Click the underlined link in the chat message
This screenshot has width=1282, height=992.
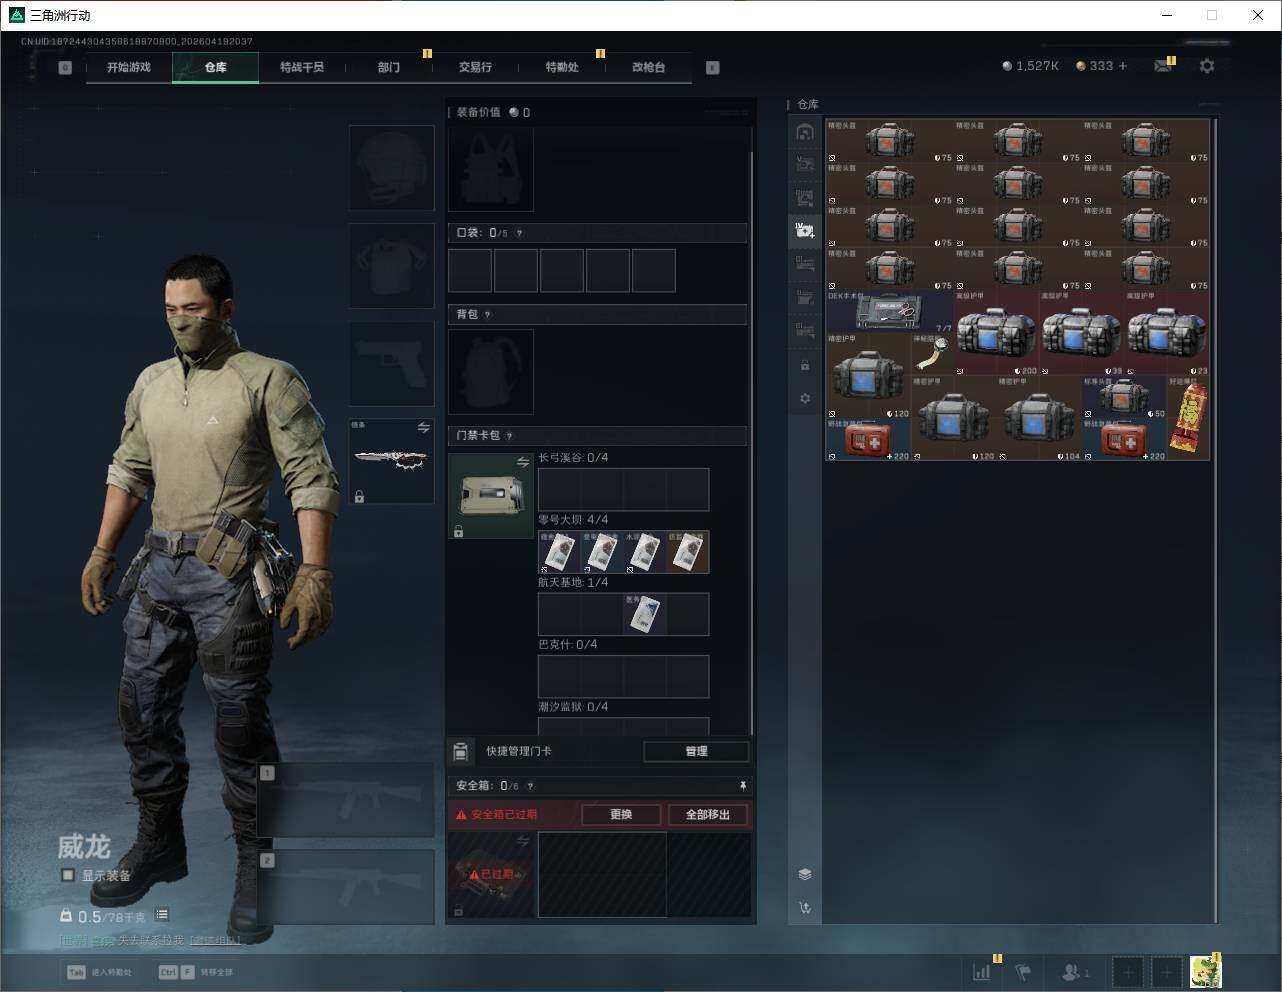click(x=215, y=940)
